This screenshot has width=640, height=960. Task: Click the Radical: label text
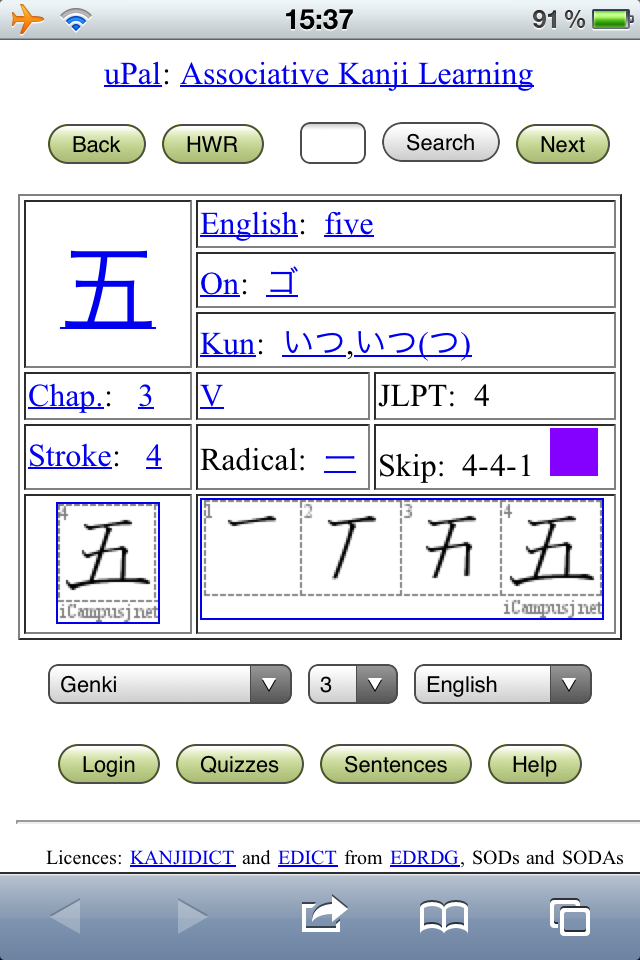(x=253, y=460)
